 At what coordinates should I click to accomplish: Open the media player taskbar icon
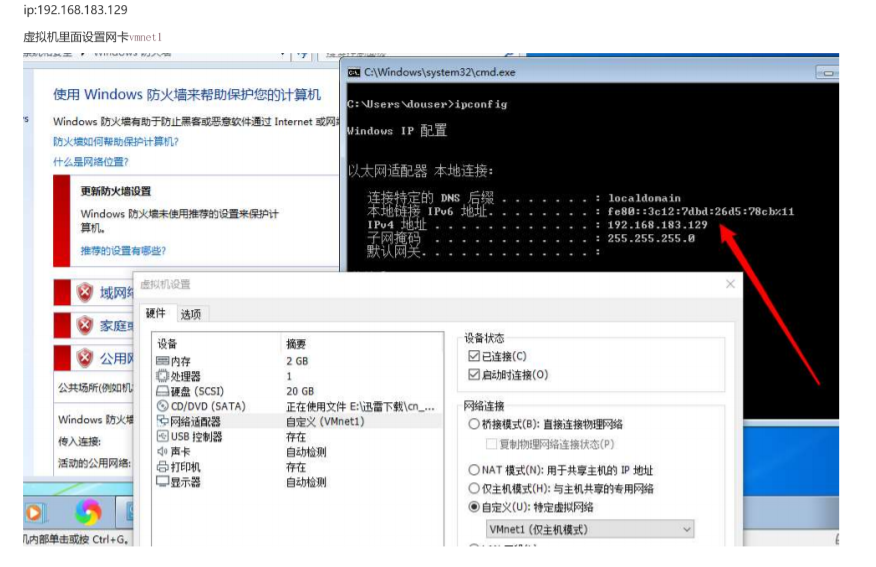34,512
